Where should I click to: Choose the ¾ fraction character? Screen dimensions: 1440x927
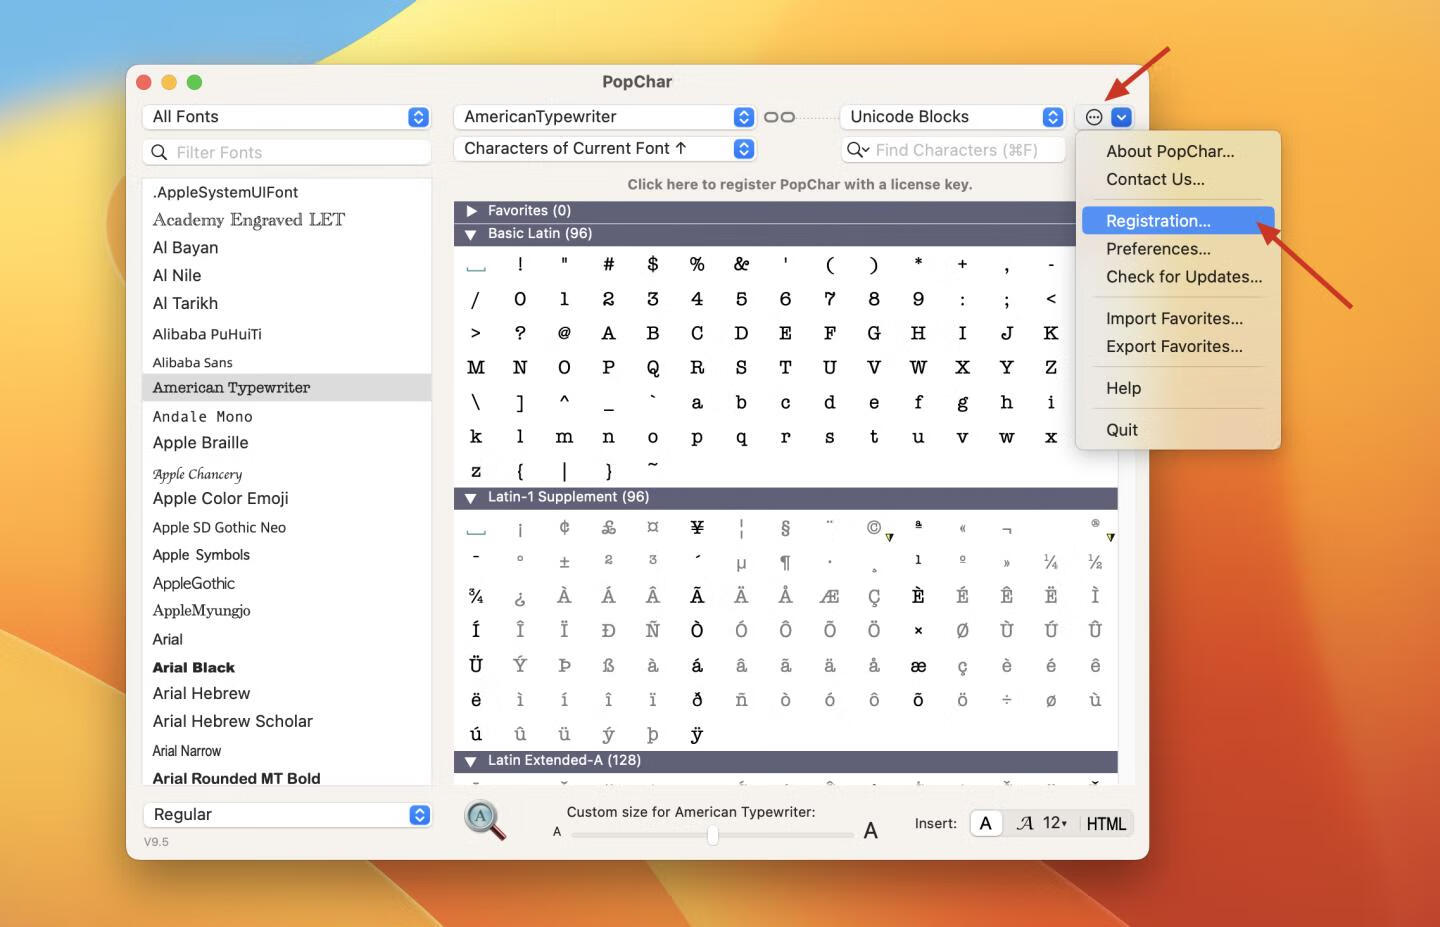tap(476, 596)
